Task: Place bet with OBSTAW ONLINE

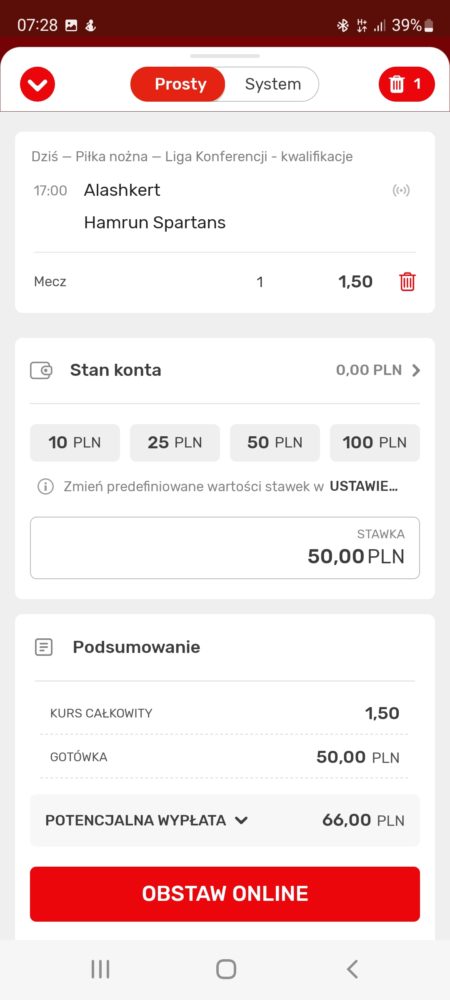Action: pos(225,893)
